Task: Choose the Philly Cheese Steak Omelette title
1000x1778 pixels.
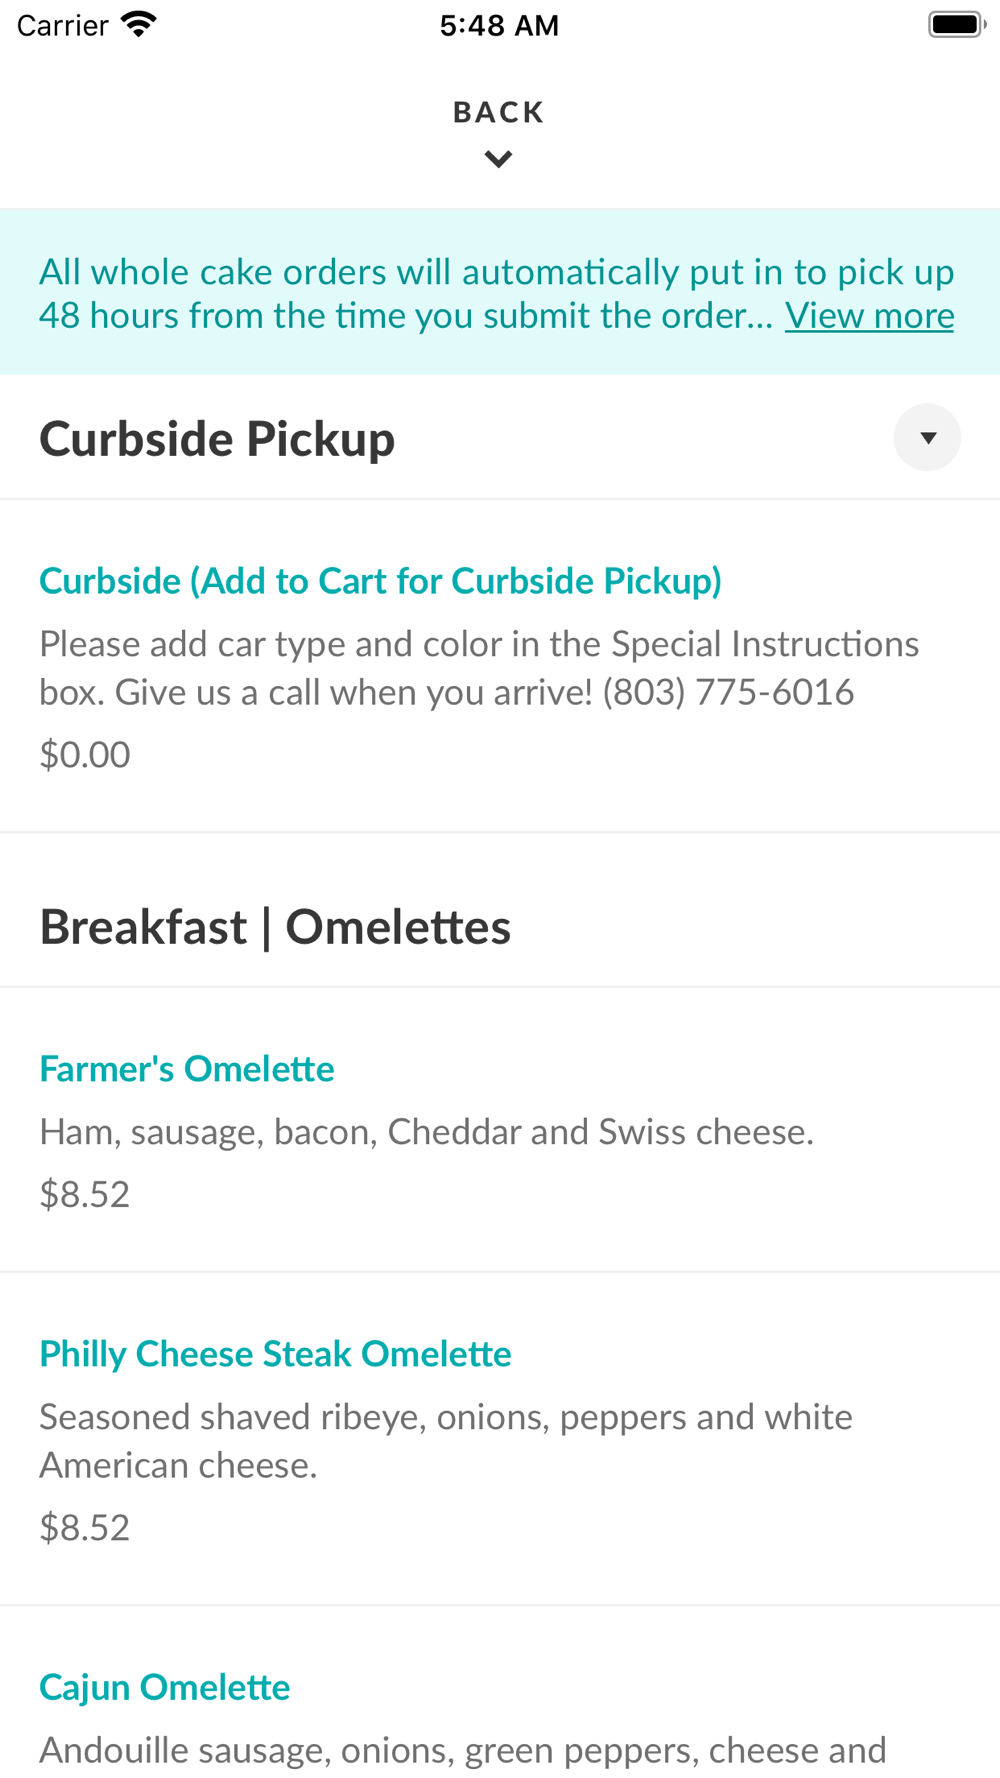Action: coord(275,1354)
